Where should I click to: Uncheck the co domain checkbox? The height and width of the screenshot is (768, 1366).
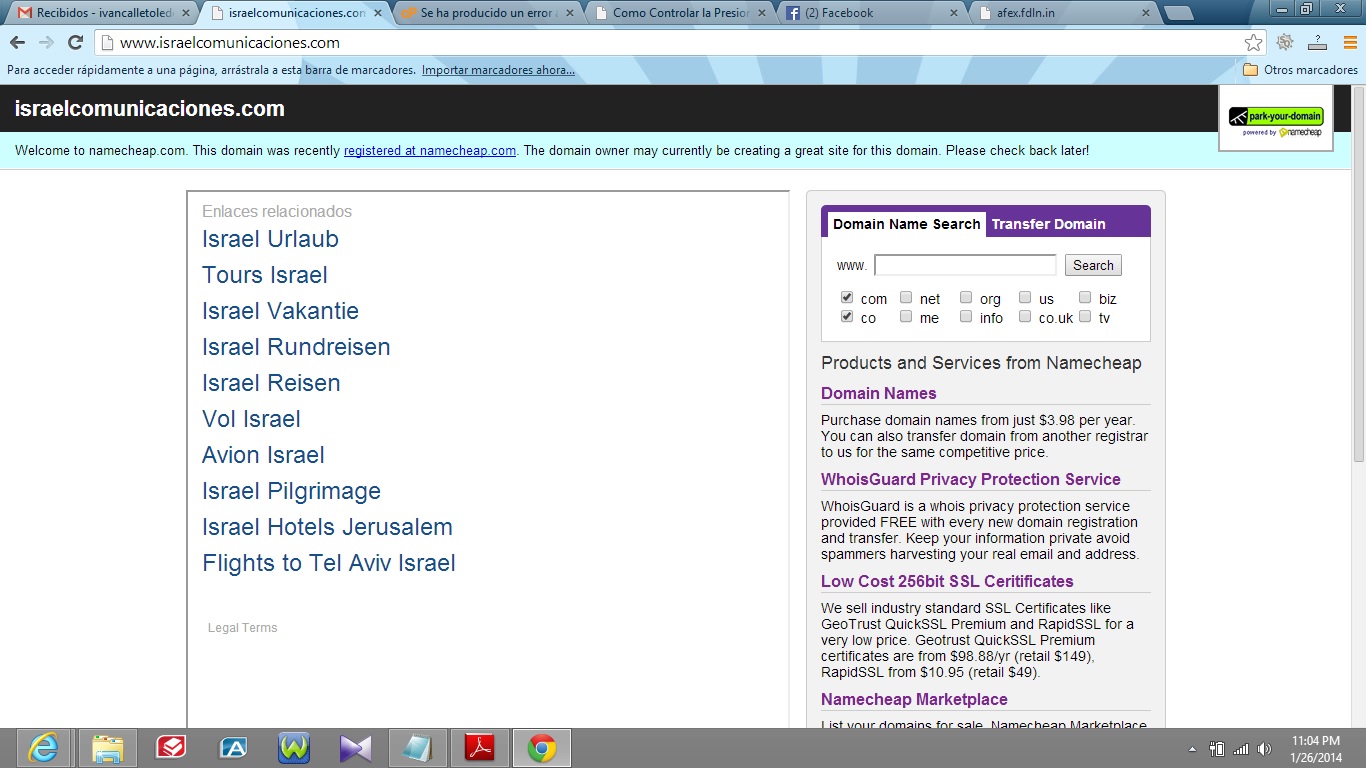847,316
